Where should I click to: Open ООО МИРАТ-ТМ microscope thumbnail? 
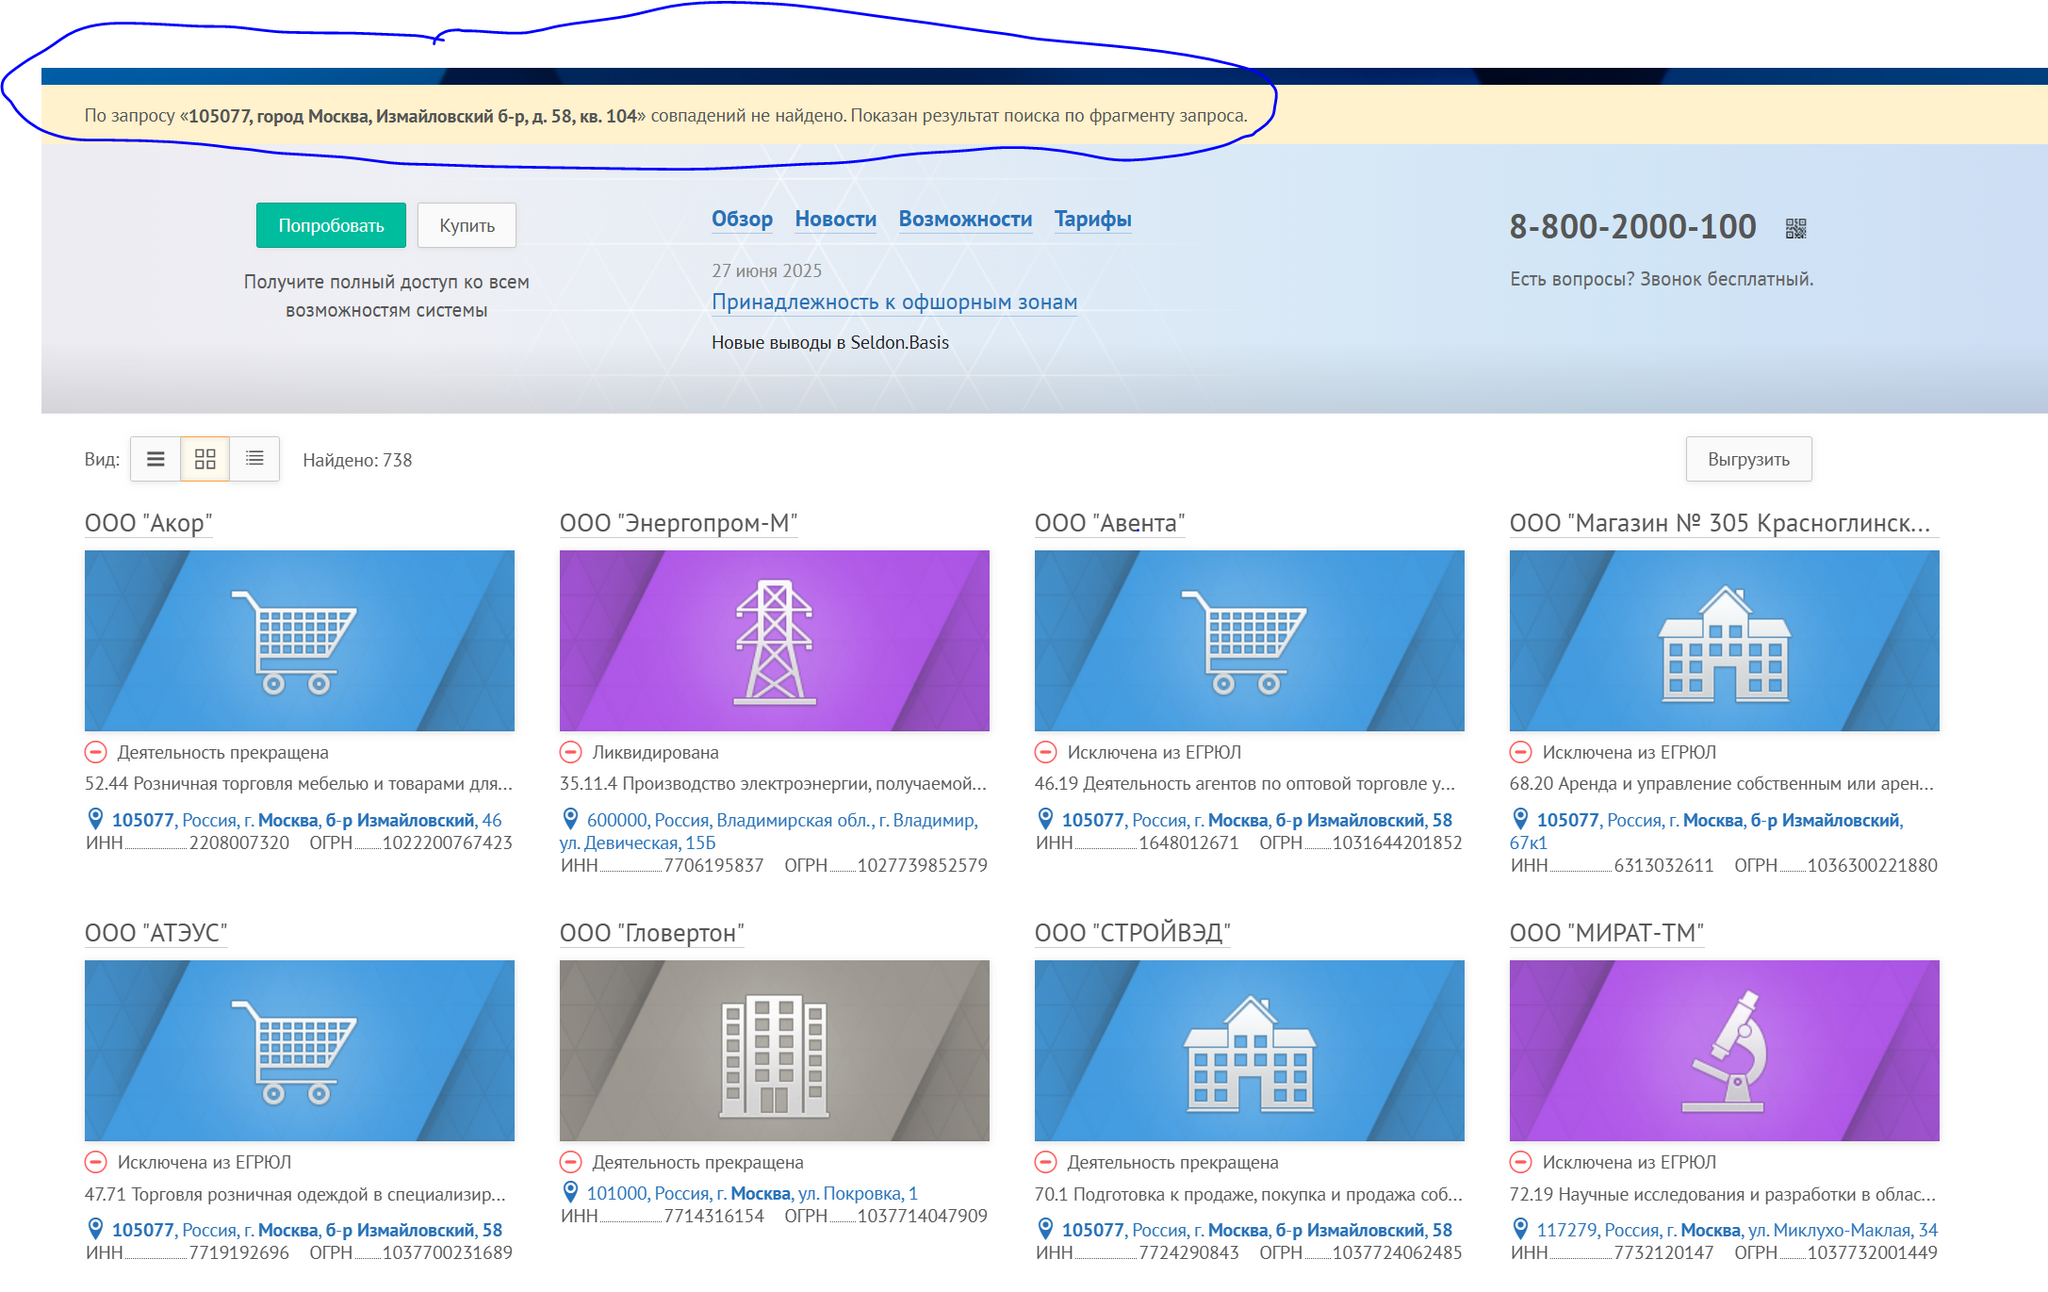click(x=1724, y=1050)
